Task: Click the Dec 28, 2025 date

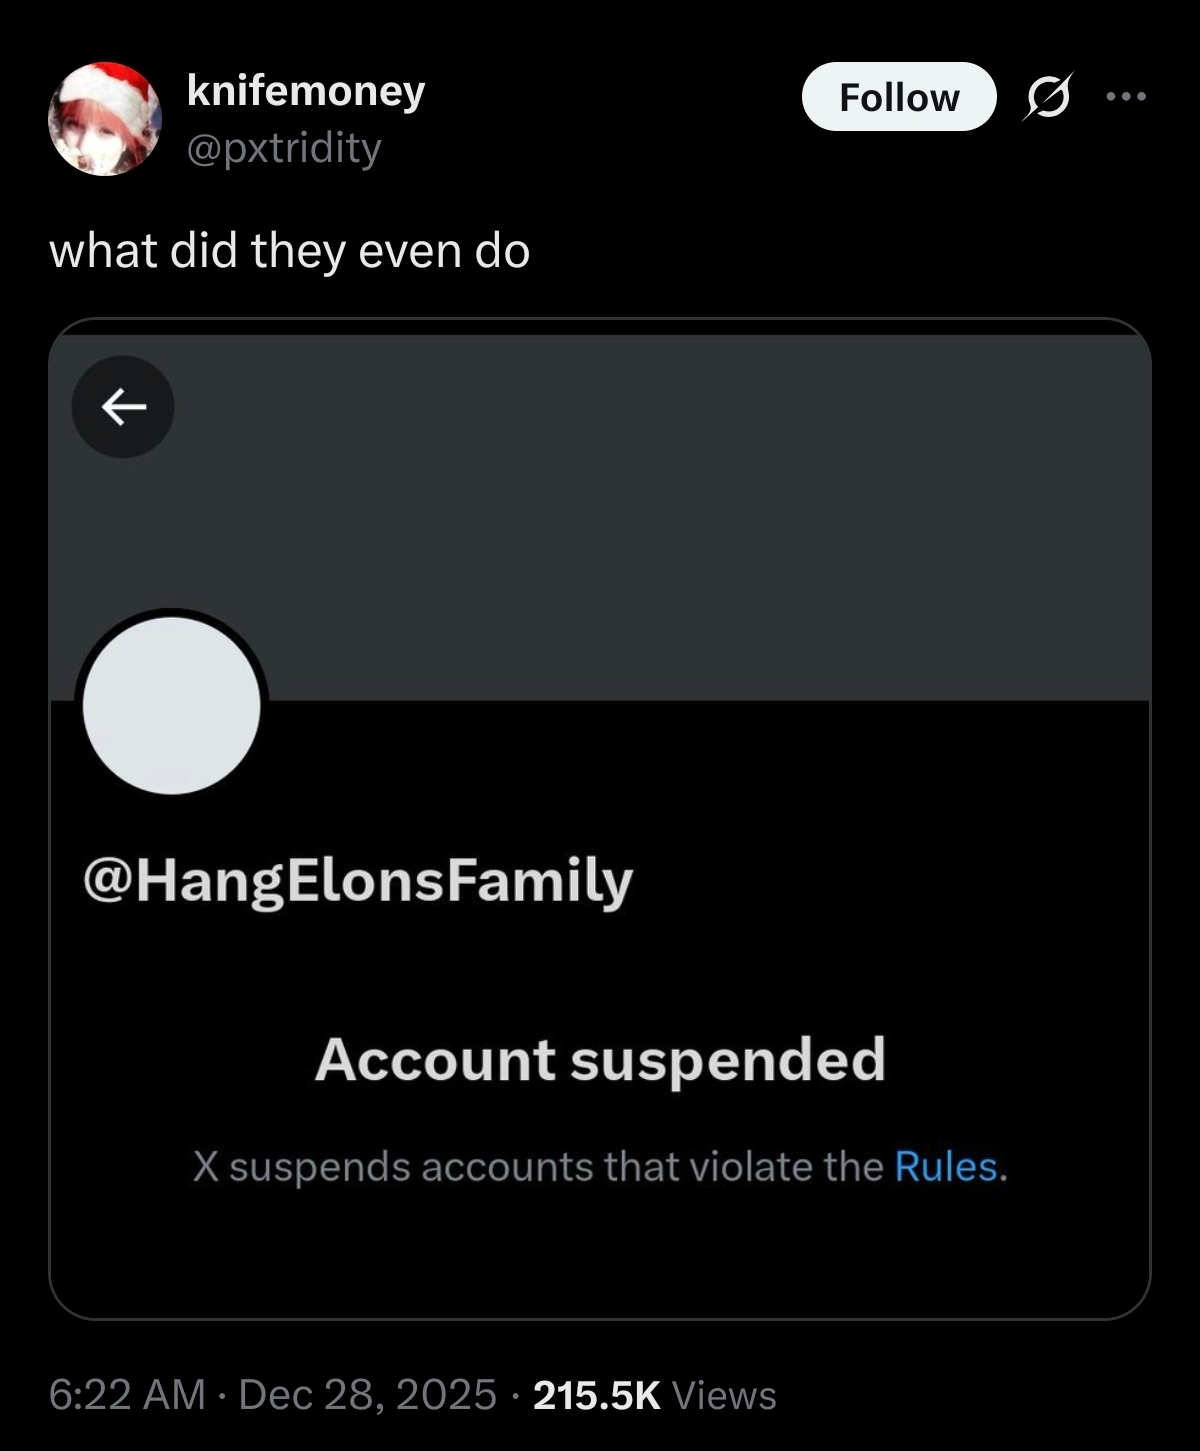Action: (367, 1394)
